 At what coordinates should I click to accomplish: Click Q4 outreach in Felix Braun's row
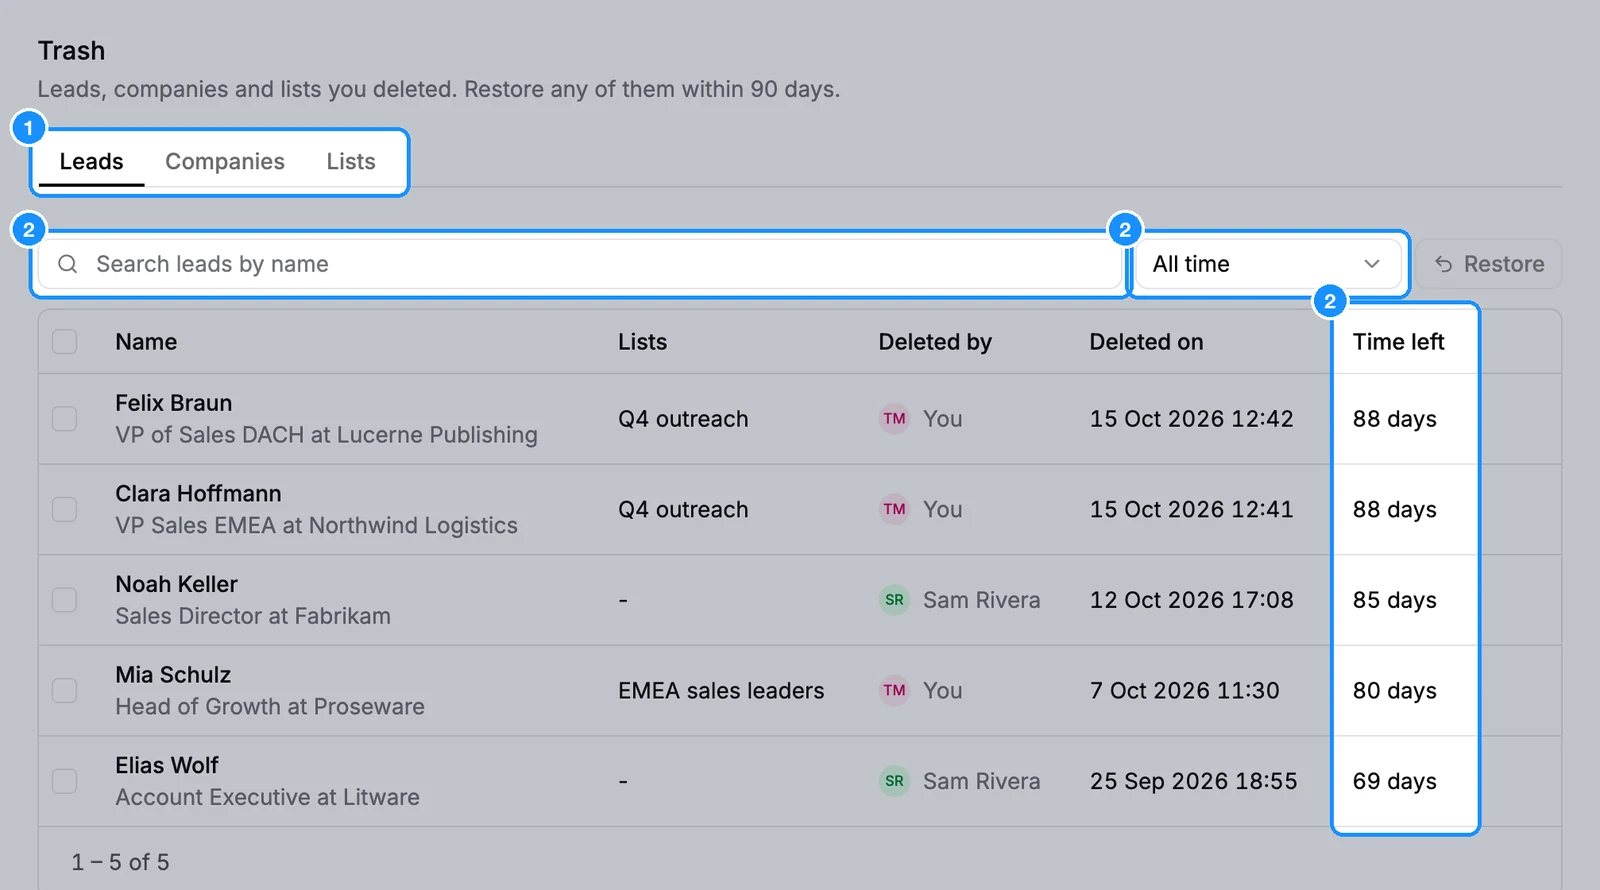(683, 419)
